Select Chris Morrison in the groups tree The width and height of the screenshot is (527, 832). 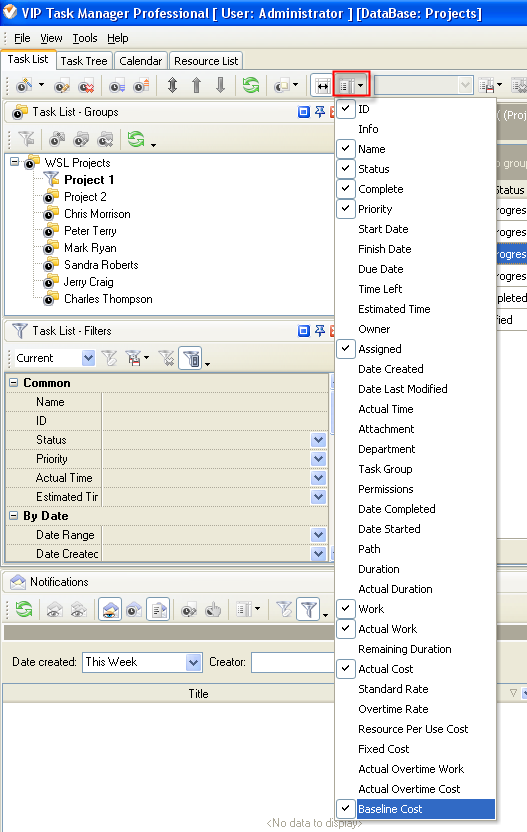97,214
